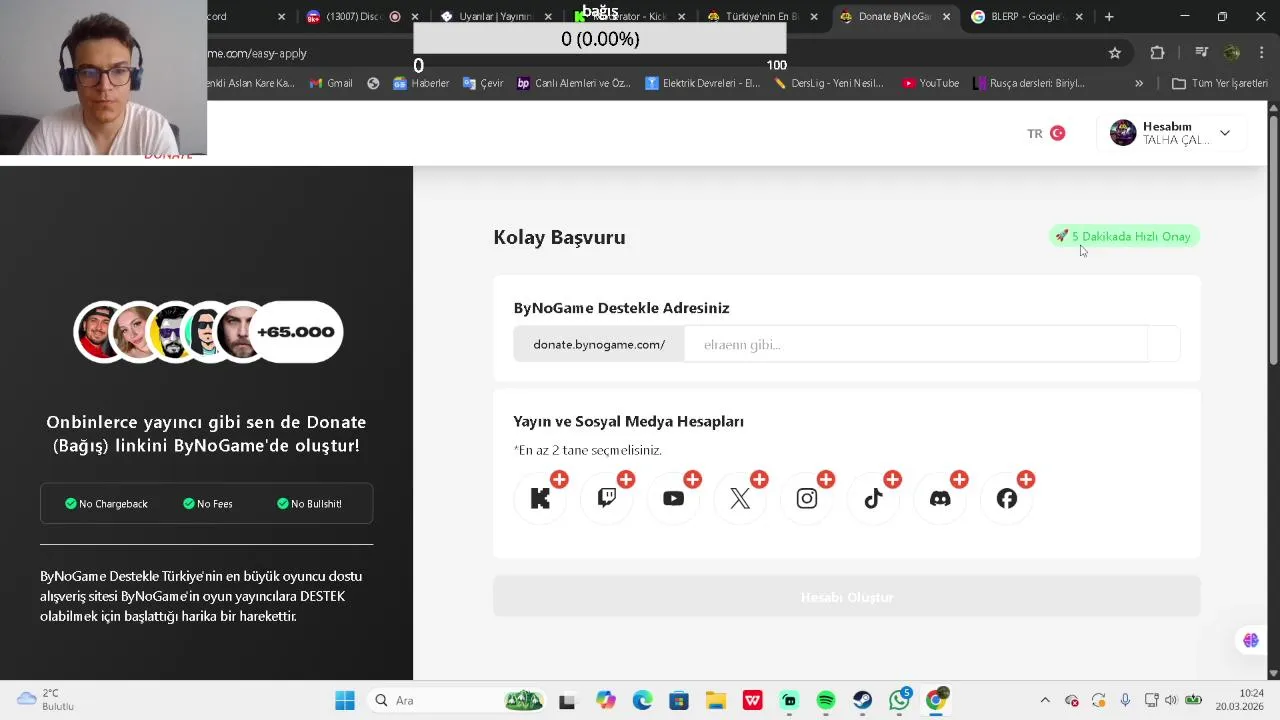
Task: Close the BLERP - Google tab
Action: click(x=1079, y=16)
